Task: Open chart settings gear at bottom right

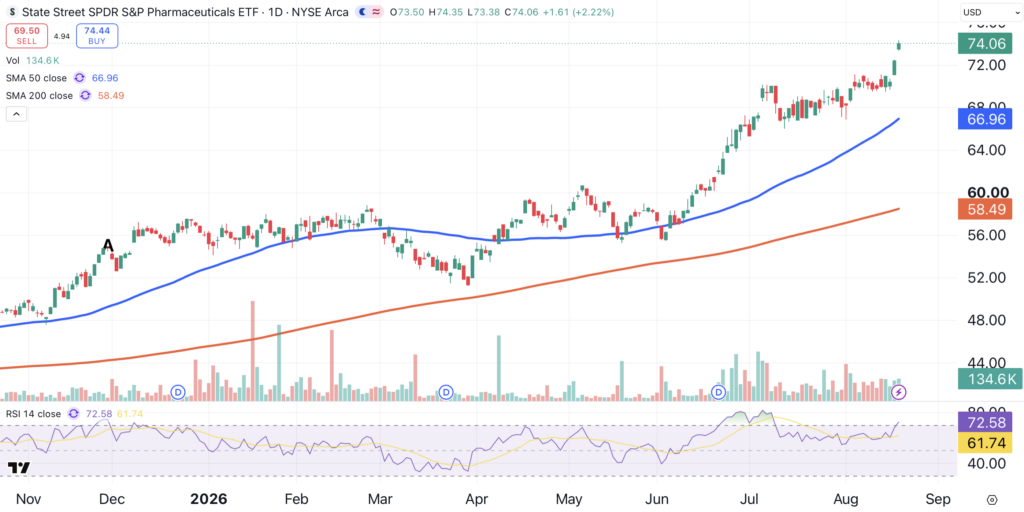Action: point(991,499)
